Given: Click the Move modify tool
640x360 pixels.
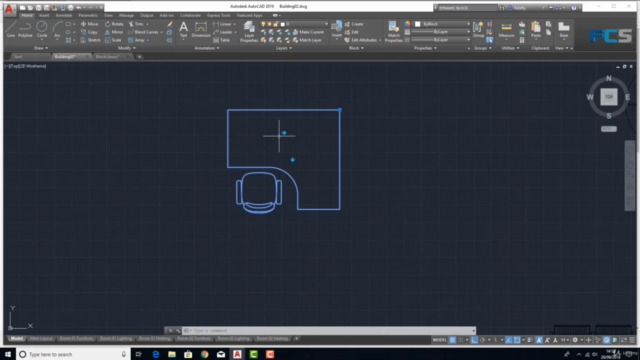Looking at the screenshot, I should click(x=89, y=24).
